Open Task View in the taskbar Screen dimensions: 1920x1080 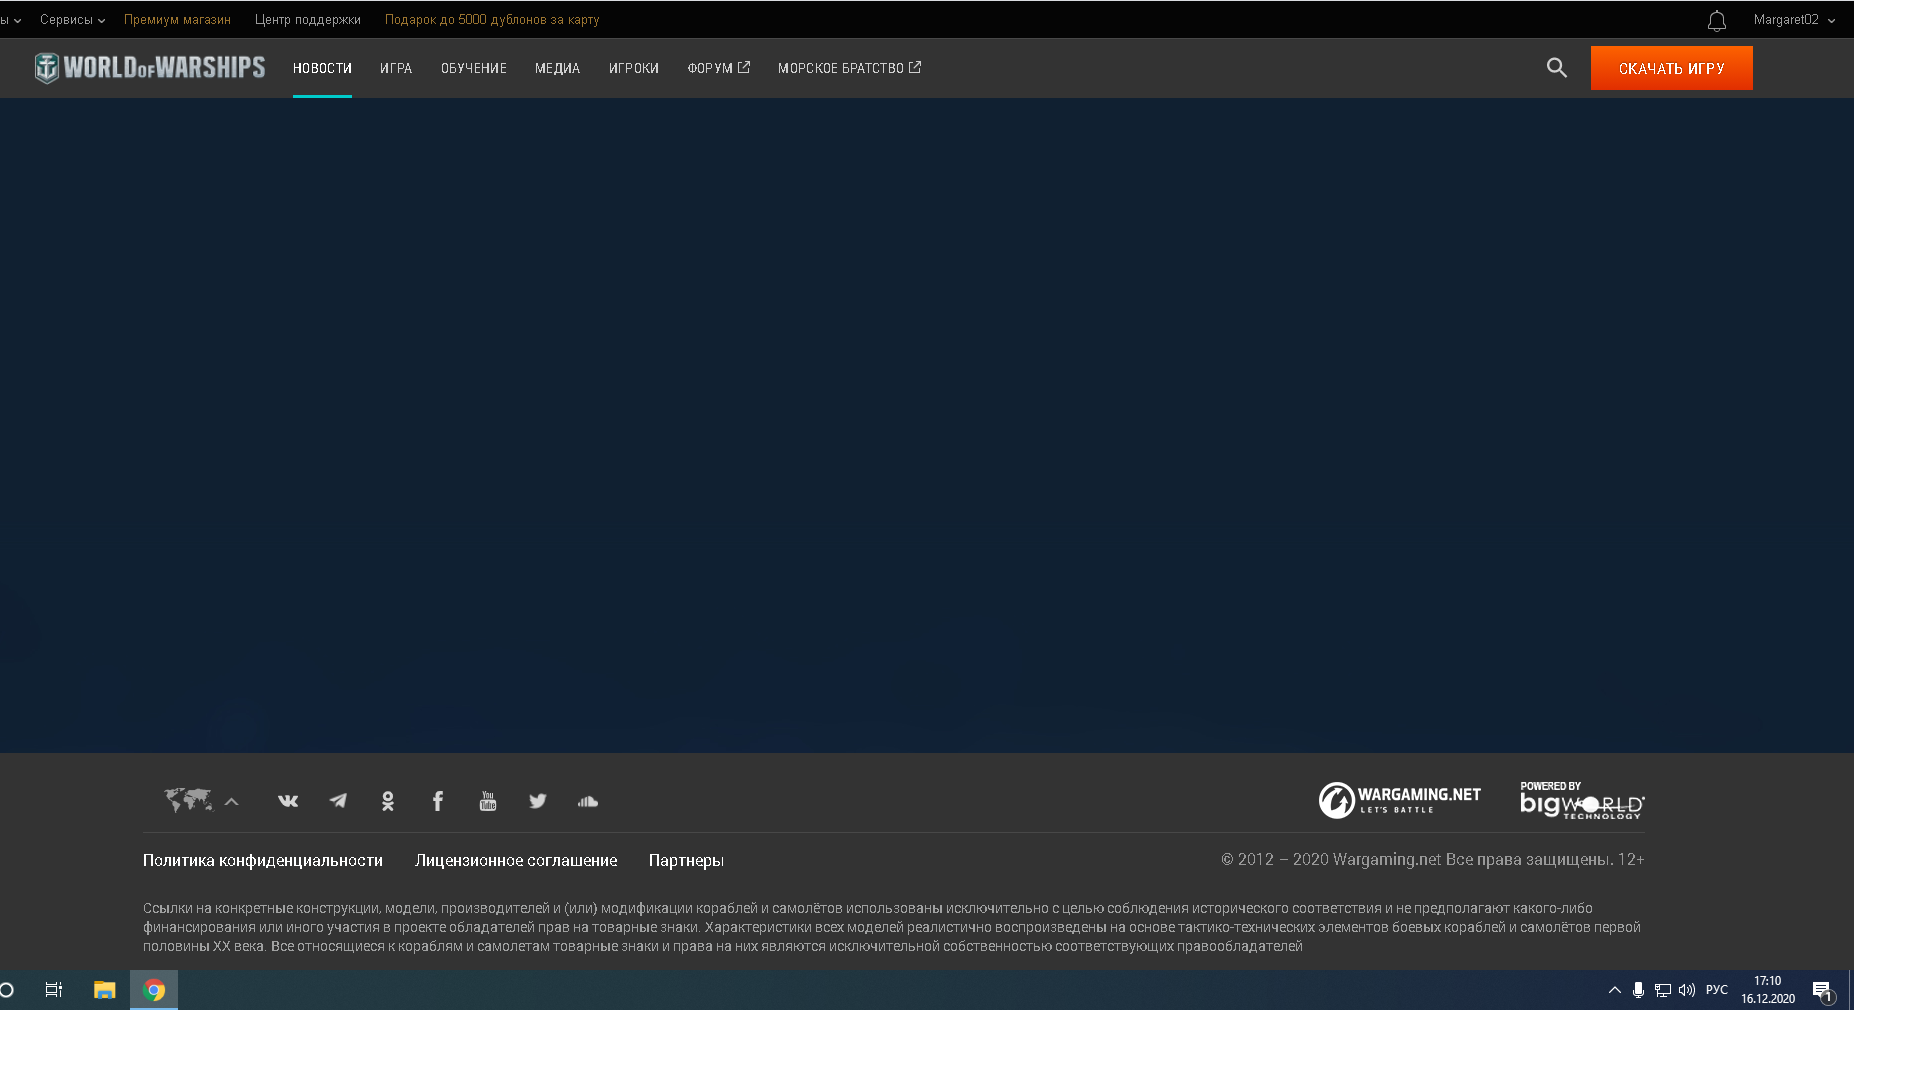pyautogui.click(x=54, y=990)
